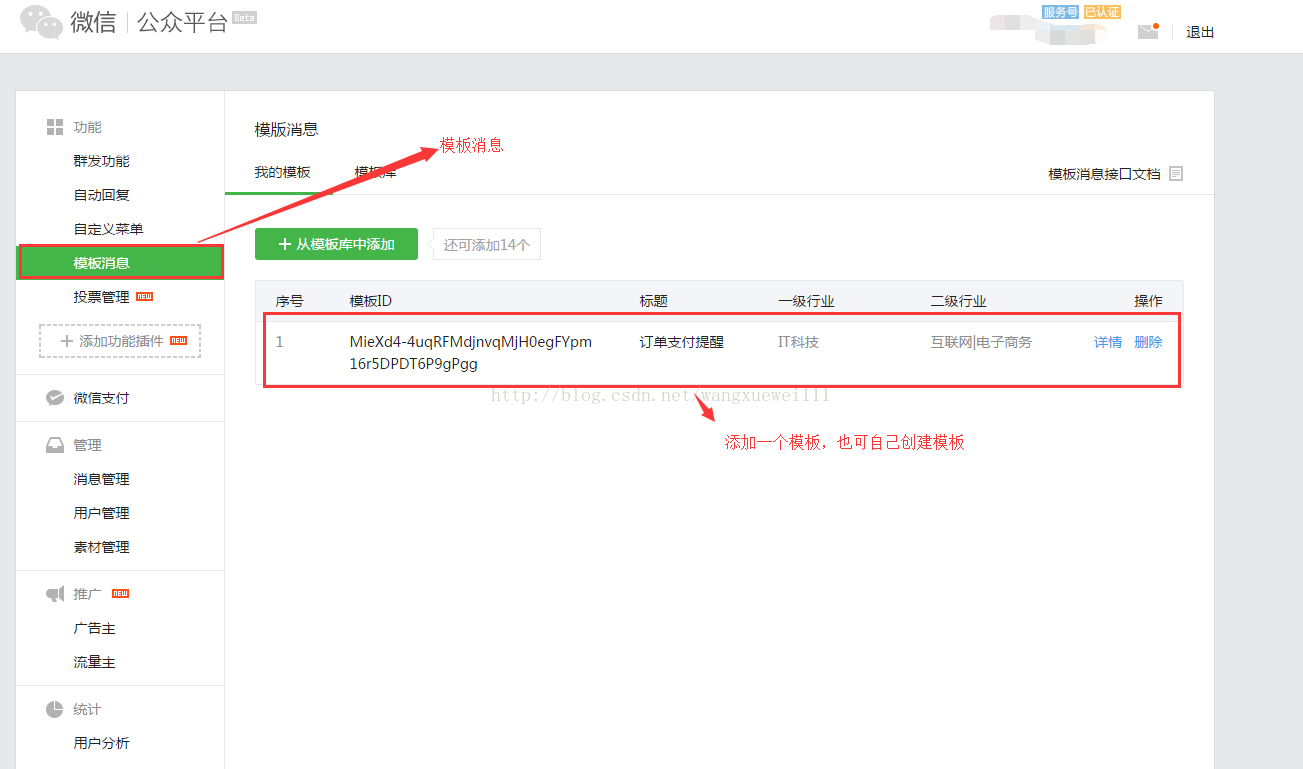The height and width of the screenshot is (769, 1303).
Task: Open 素材管理 in the sidebar
Action: click(x=101, y=547)
